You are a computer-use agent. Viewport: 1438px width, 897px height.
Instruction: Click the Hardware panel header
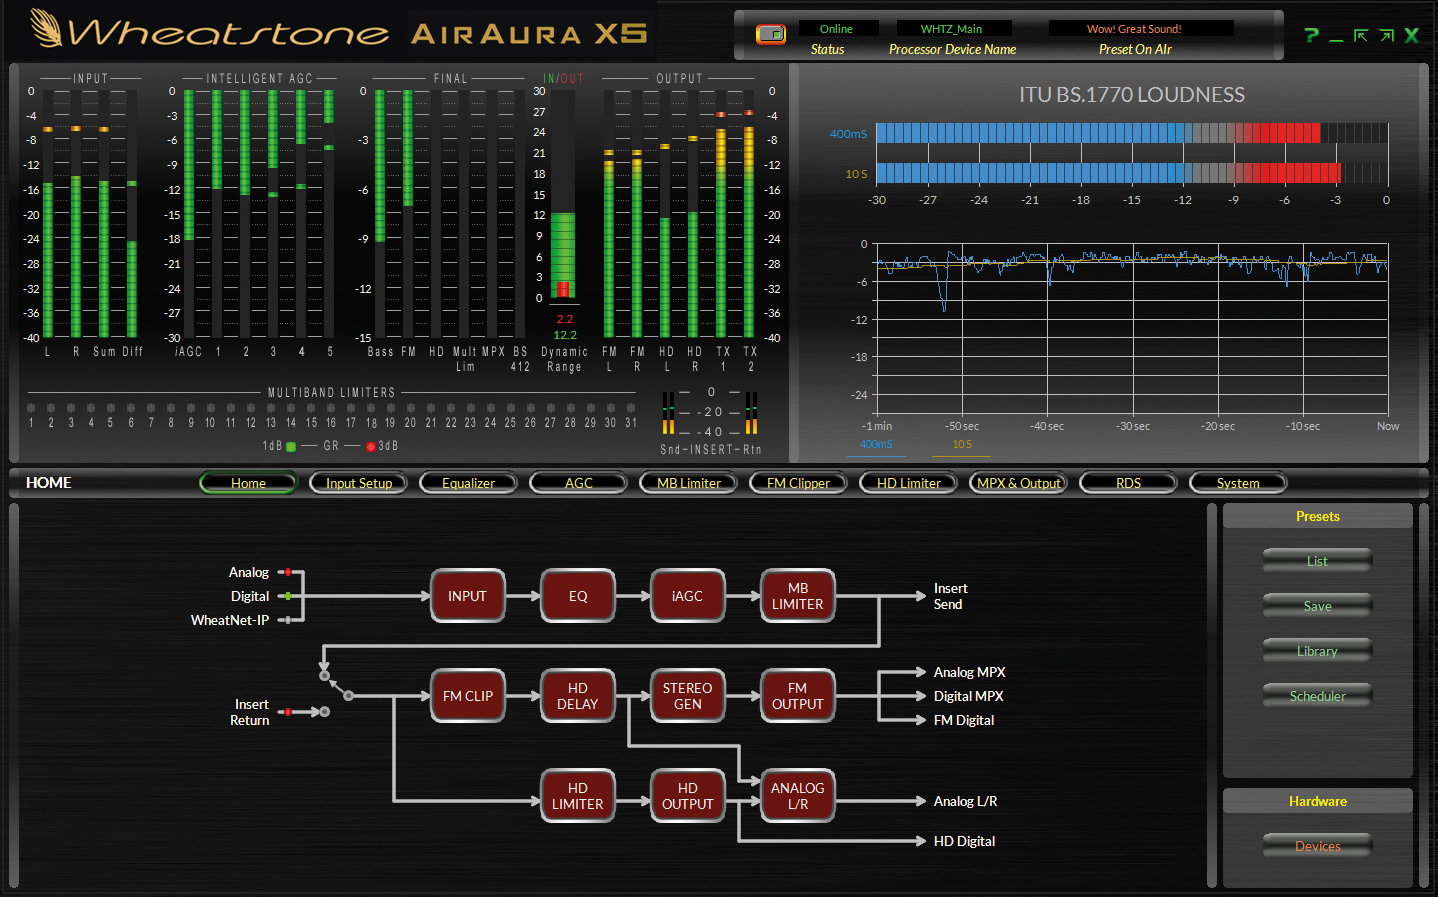[1318, 801]
